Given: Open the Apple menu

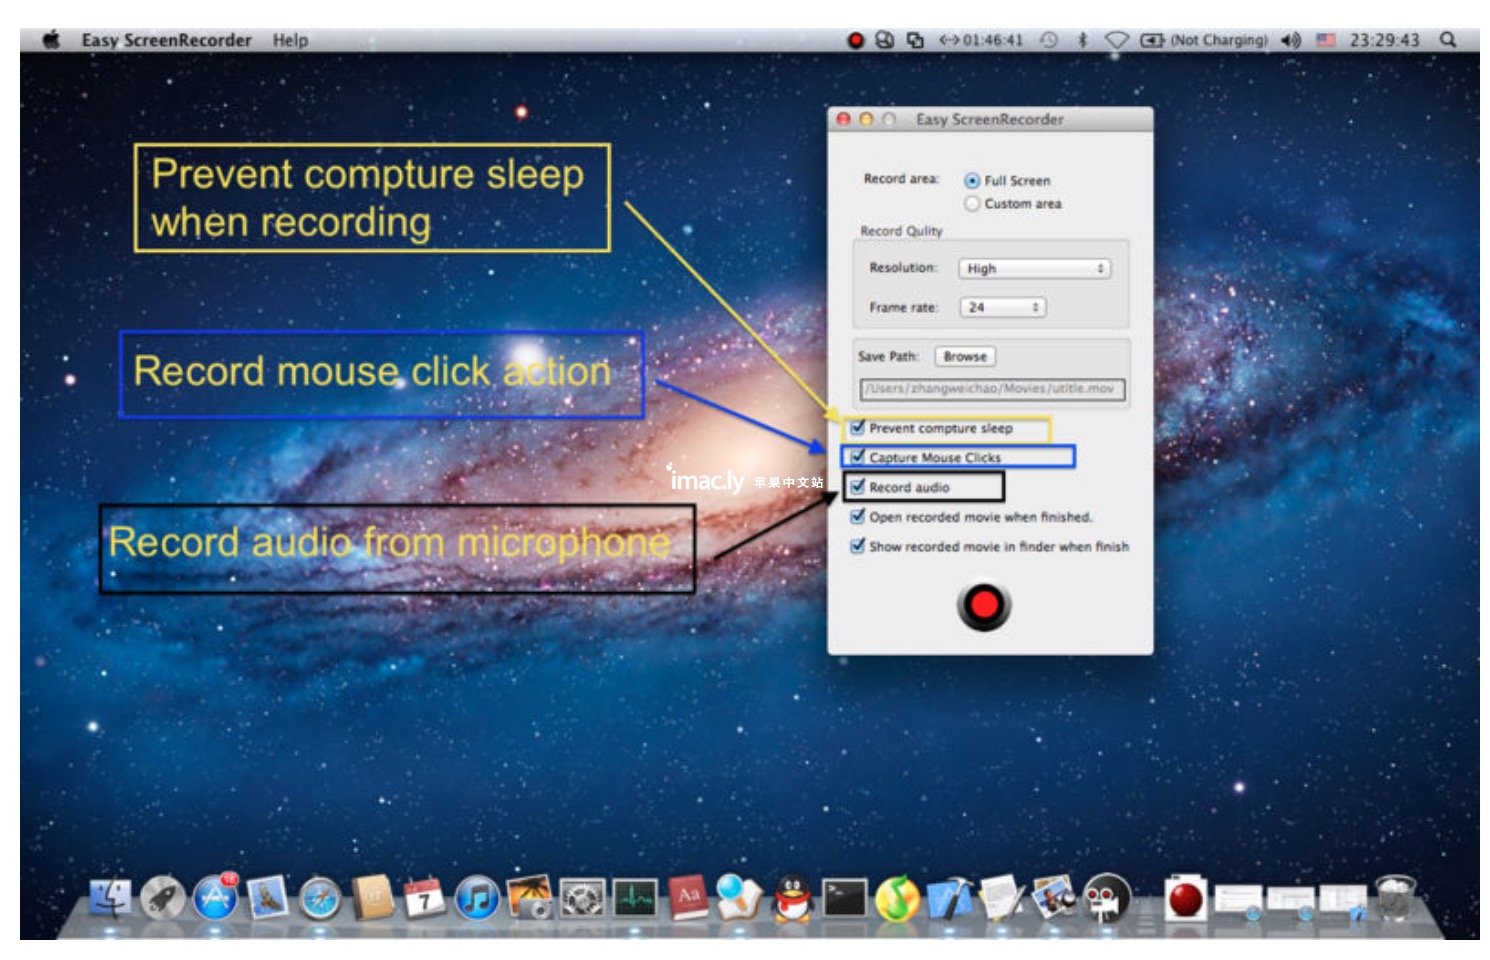Looking at the screenshot, I should click(x=51, y=40).
